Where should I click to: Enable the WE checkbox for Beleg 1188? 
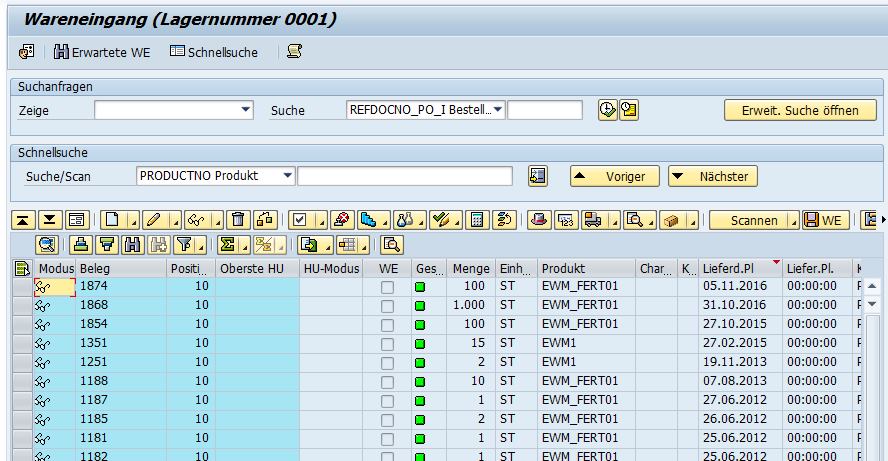[x=387, y=381]
